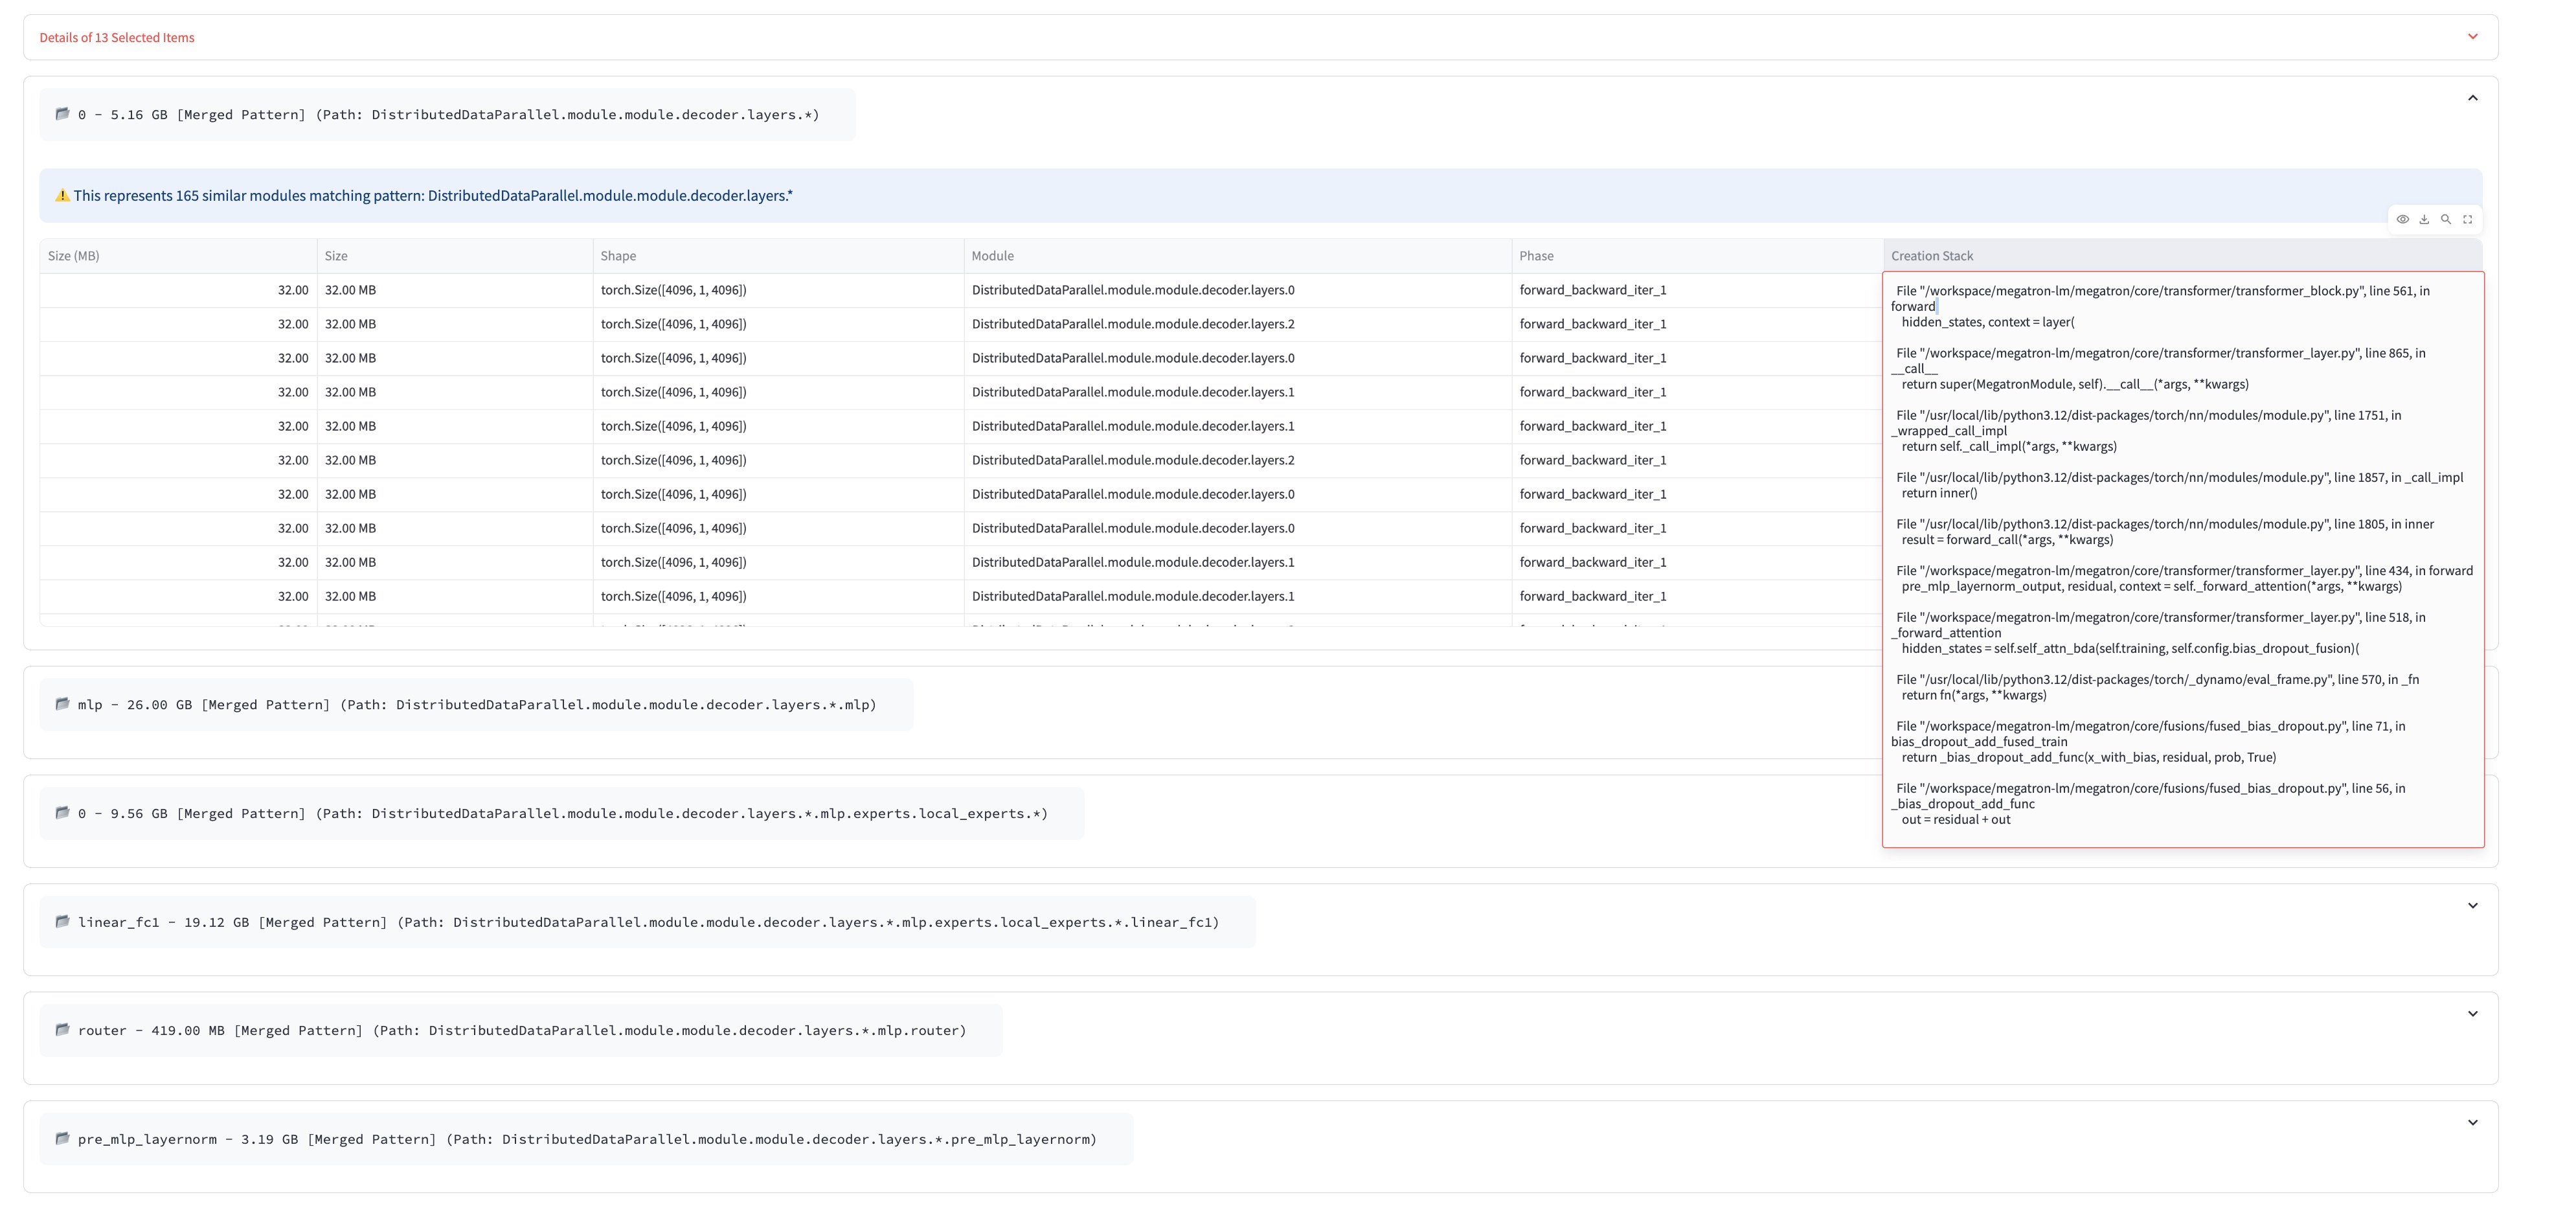This screenshot has width=2576, height=1206.
Task: Click the Module column header
Action: click(992, 256)
